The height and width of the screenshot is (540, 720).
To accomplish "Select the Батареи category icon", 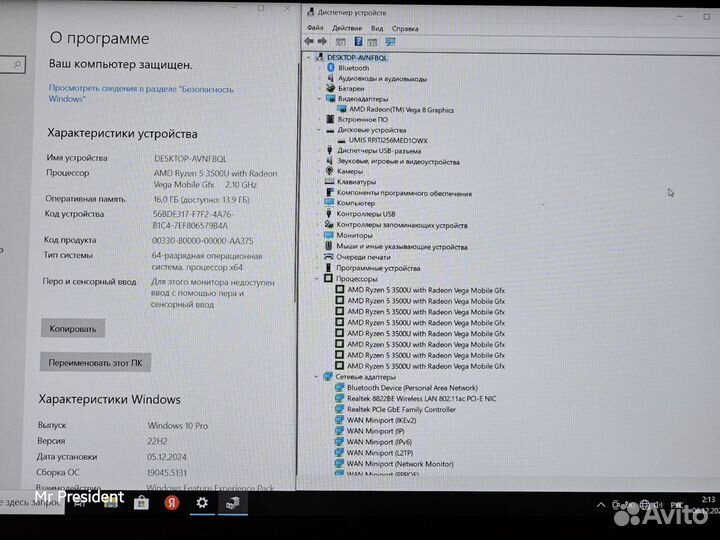I will pyautogui.click(x=330, y=88).
